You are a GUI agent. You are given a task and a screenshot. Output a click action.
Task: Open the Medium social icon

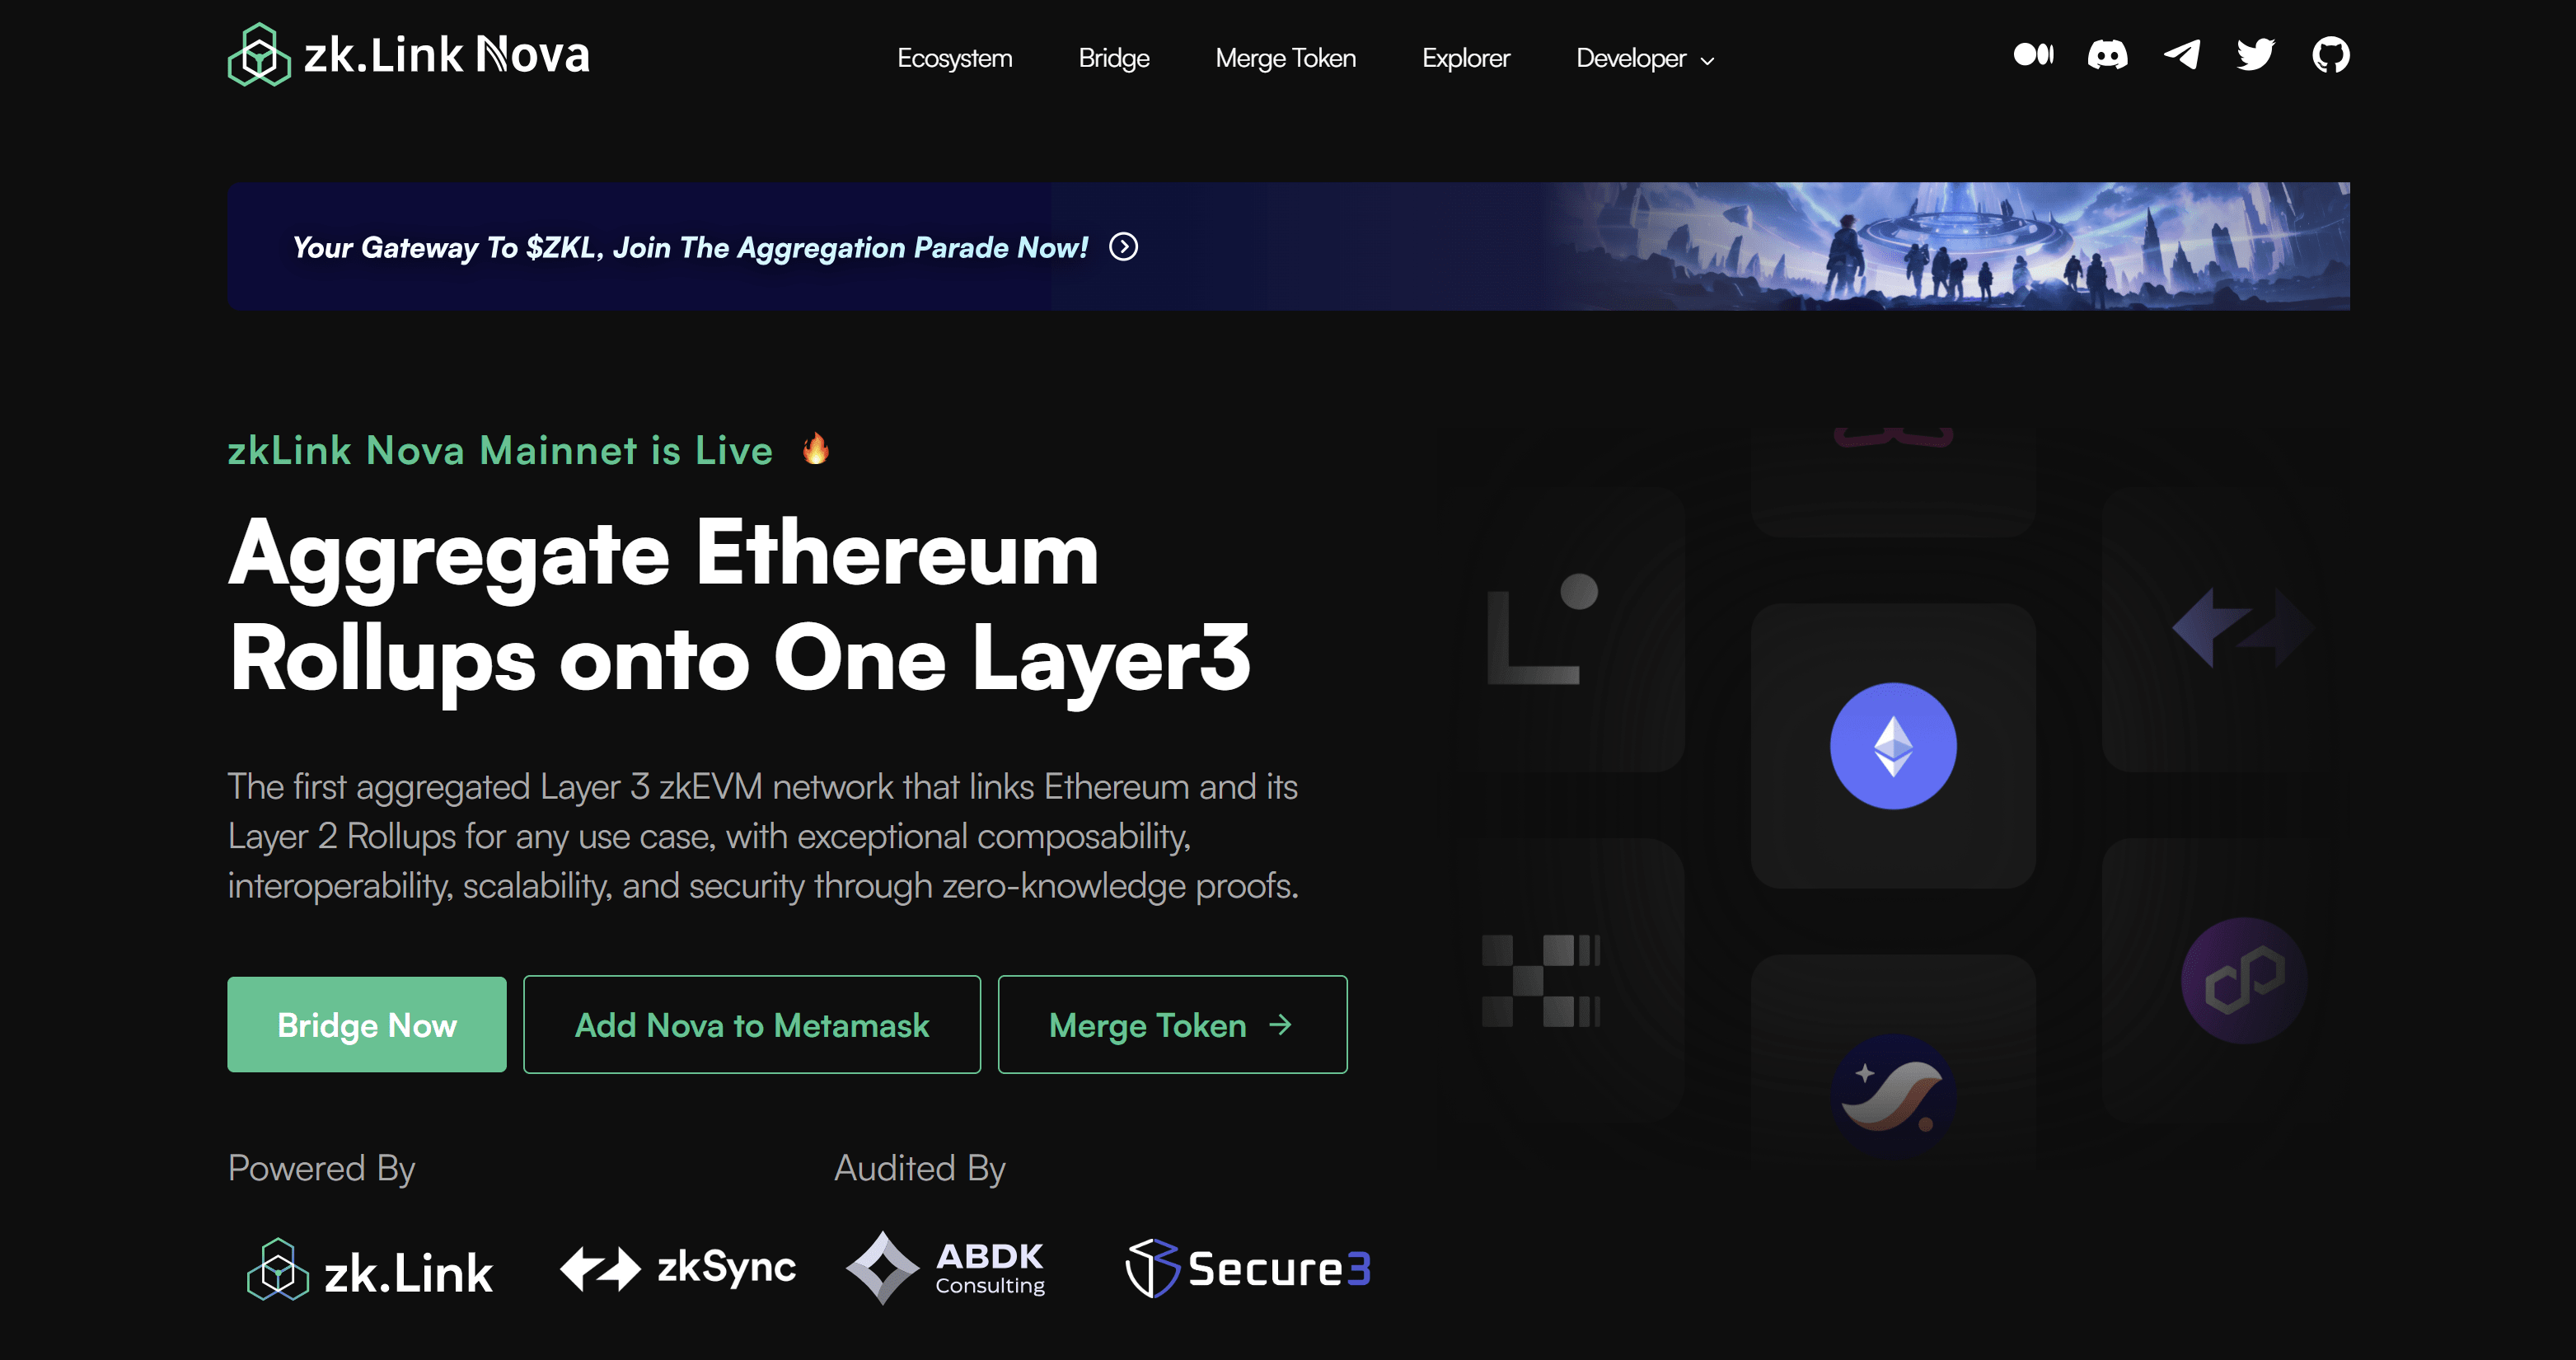coord(2033,54)
